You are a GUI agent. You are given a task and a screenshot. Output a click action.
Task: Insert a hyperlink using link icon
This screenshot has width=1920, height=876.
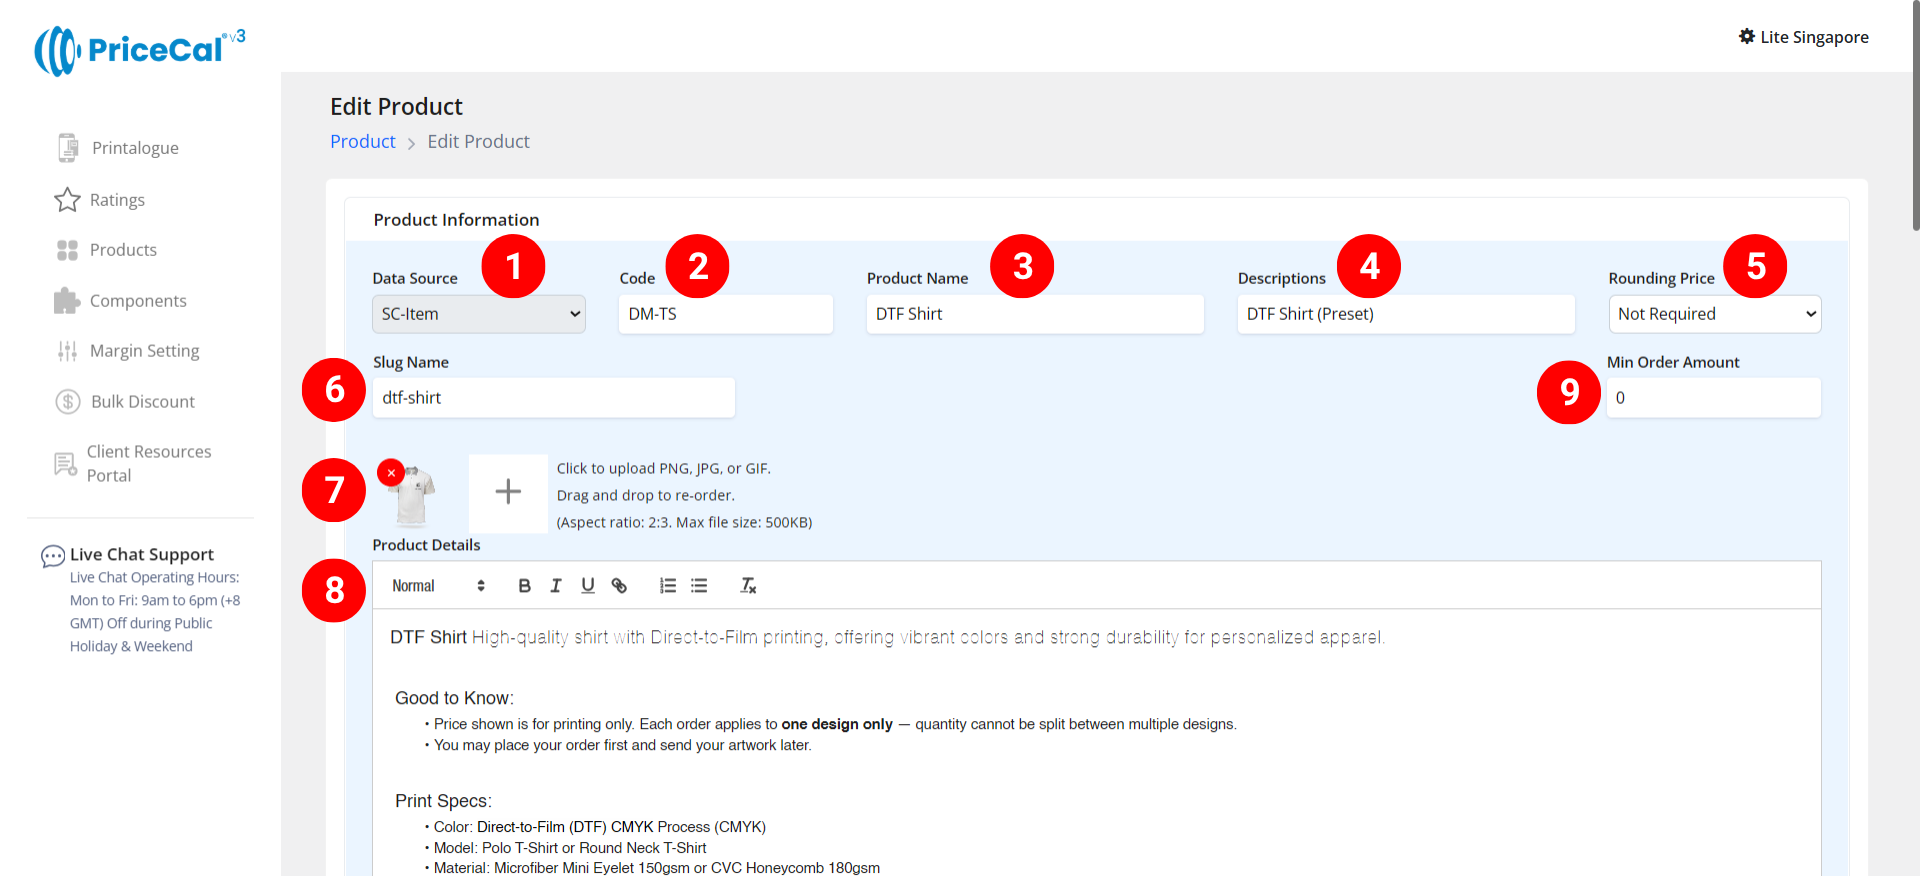coord(620,586)
